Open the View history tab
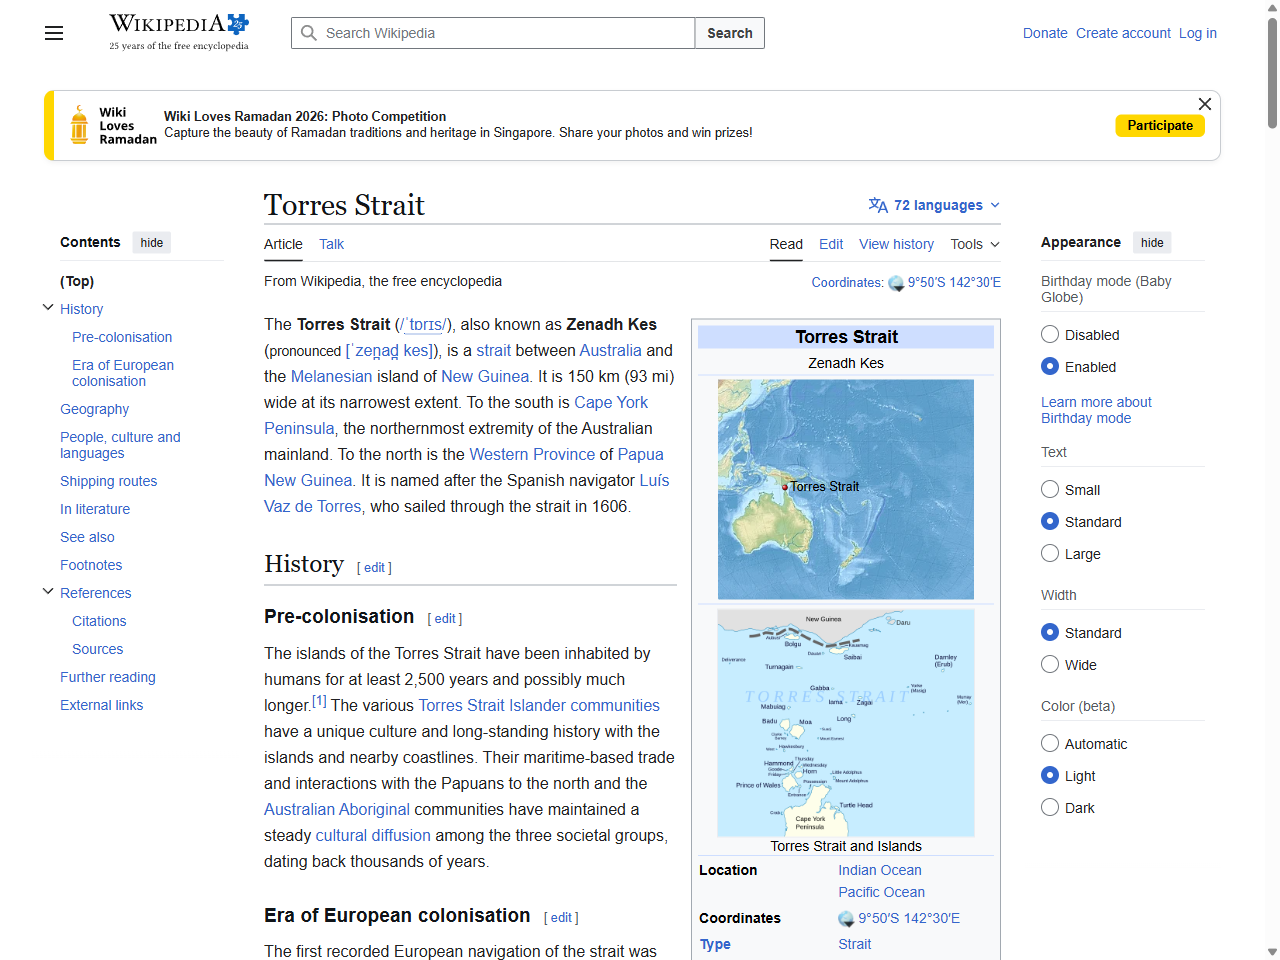 point(896,244)
